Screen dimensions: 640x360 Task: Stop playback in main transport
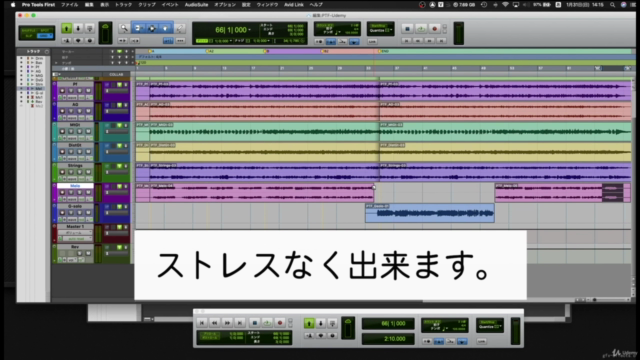point(407,29)
